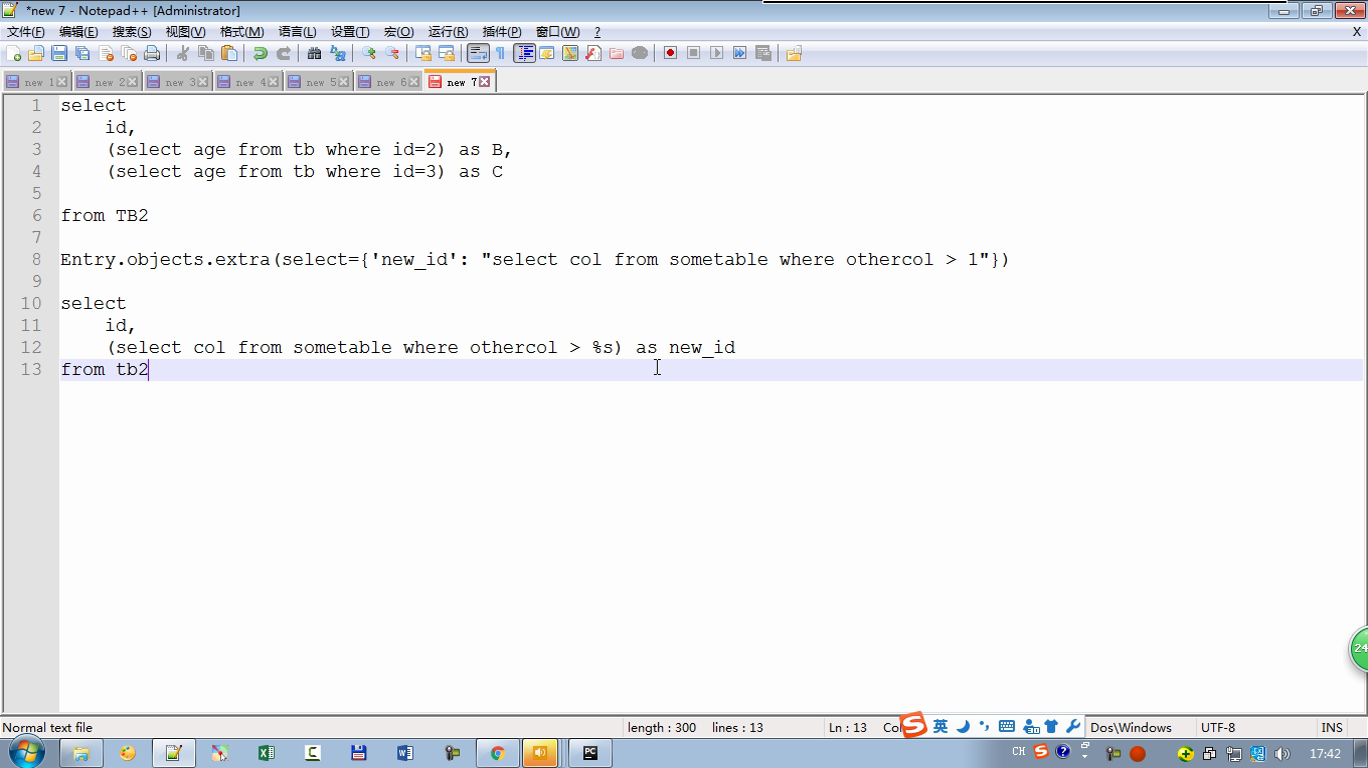Open Find with the binoculars icon
Screen dimensions: 1368x768
click(x=314, y=53)
